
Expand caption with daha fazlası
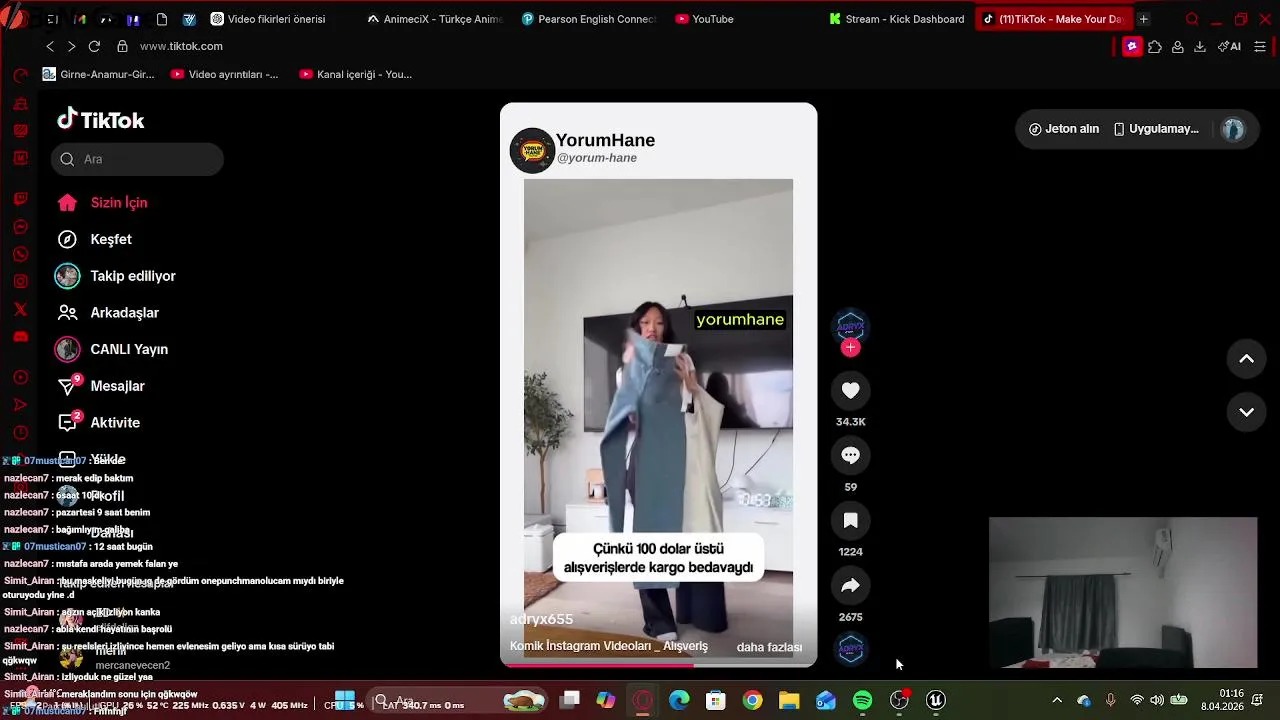769,647
